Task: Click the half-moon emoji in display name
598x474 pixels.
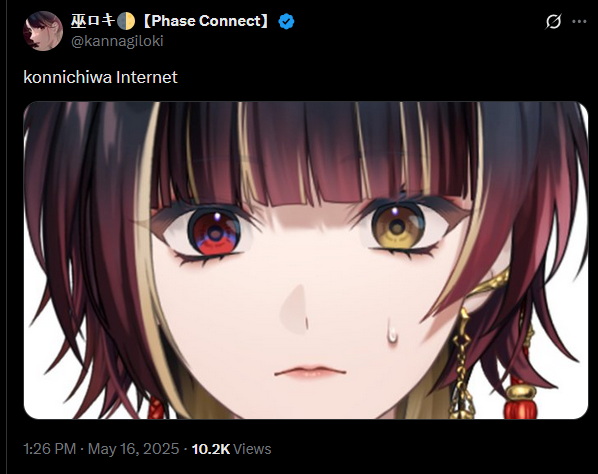Action: coord(126,21)
